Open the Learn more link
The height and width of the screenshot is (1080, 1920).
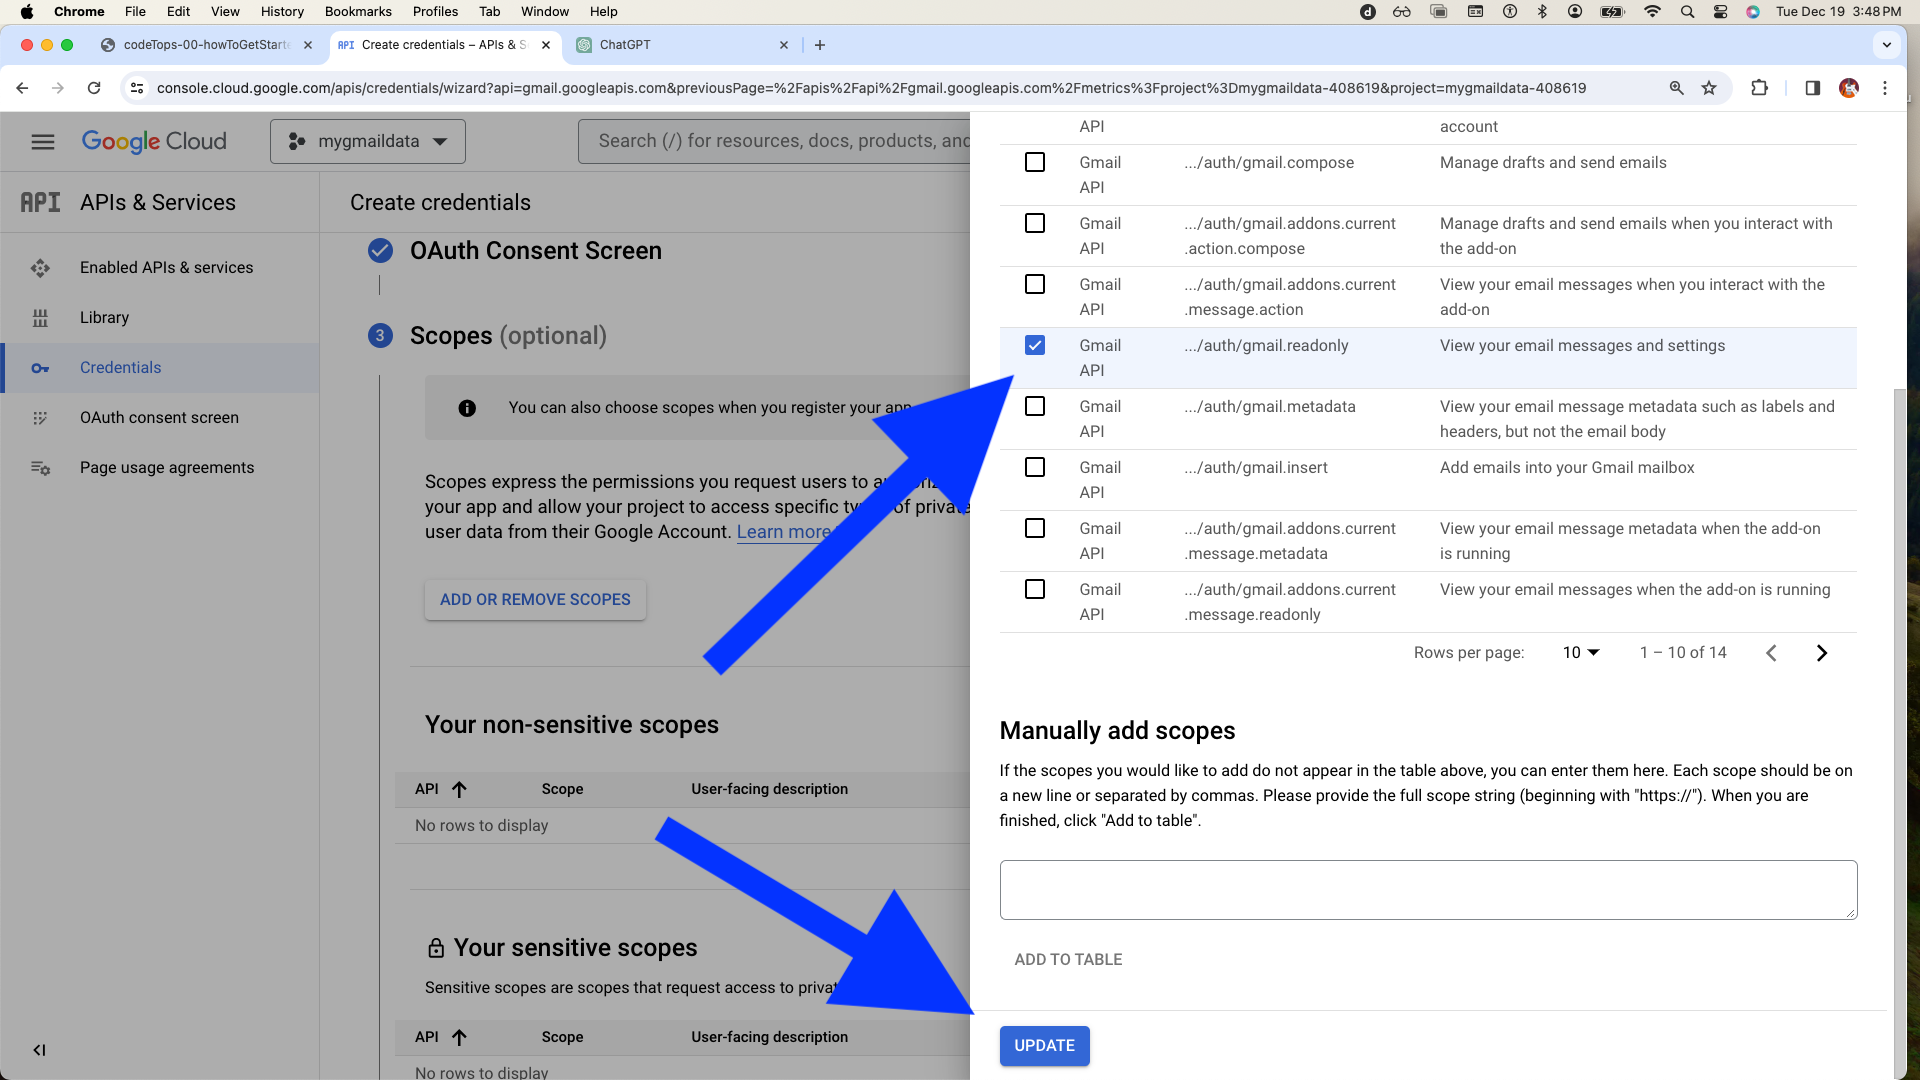[783, 532]
